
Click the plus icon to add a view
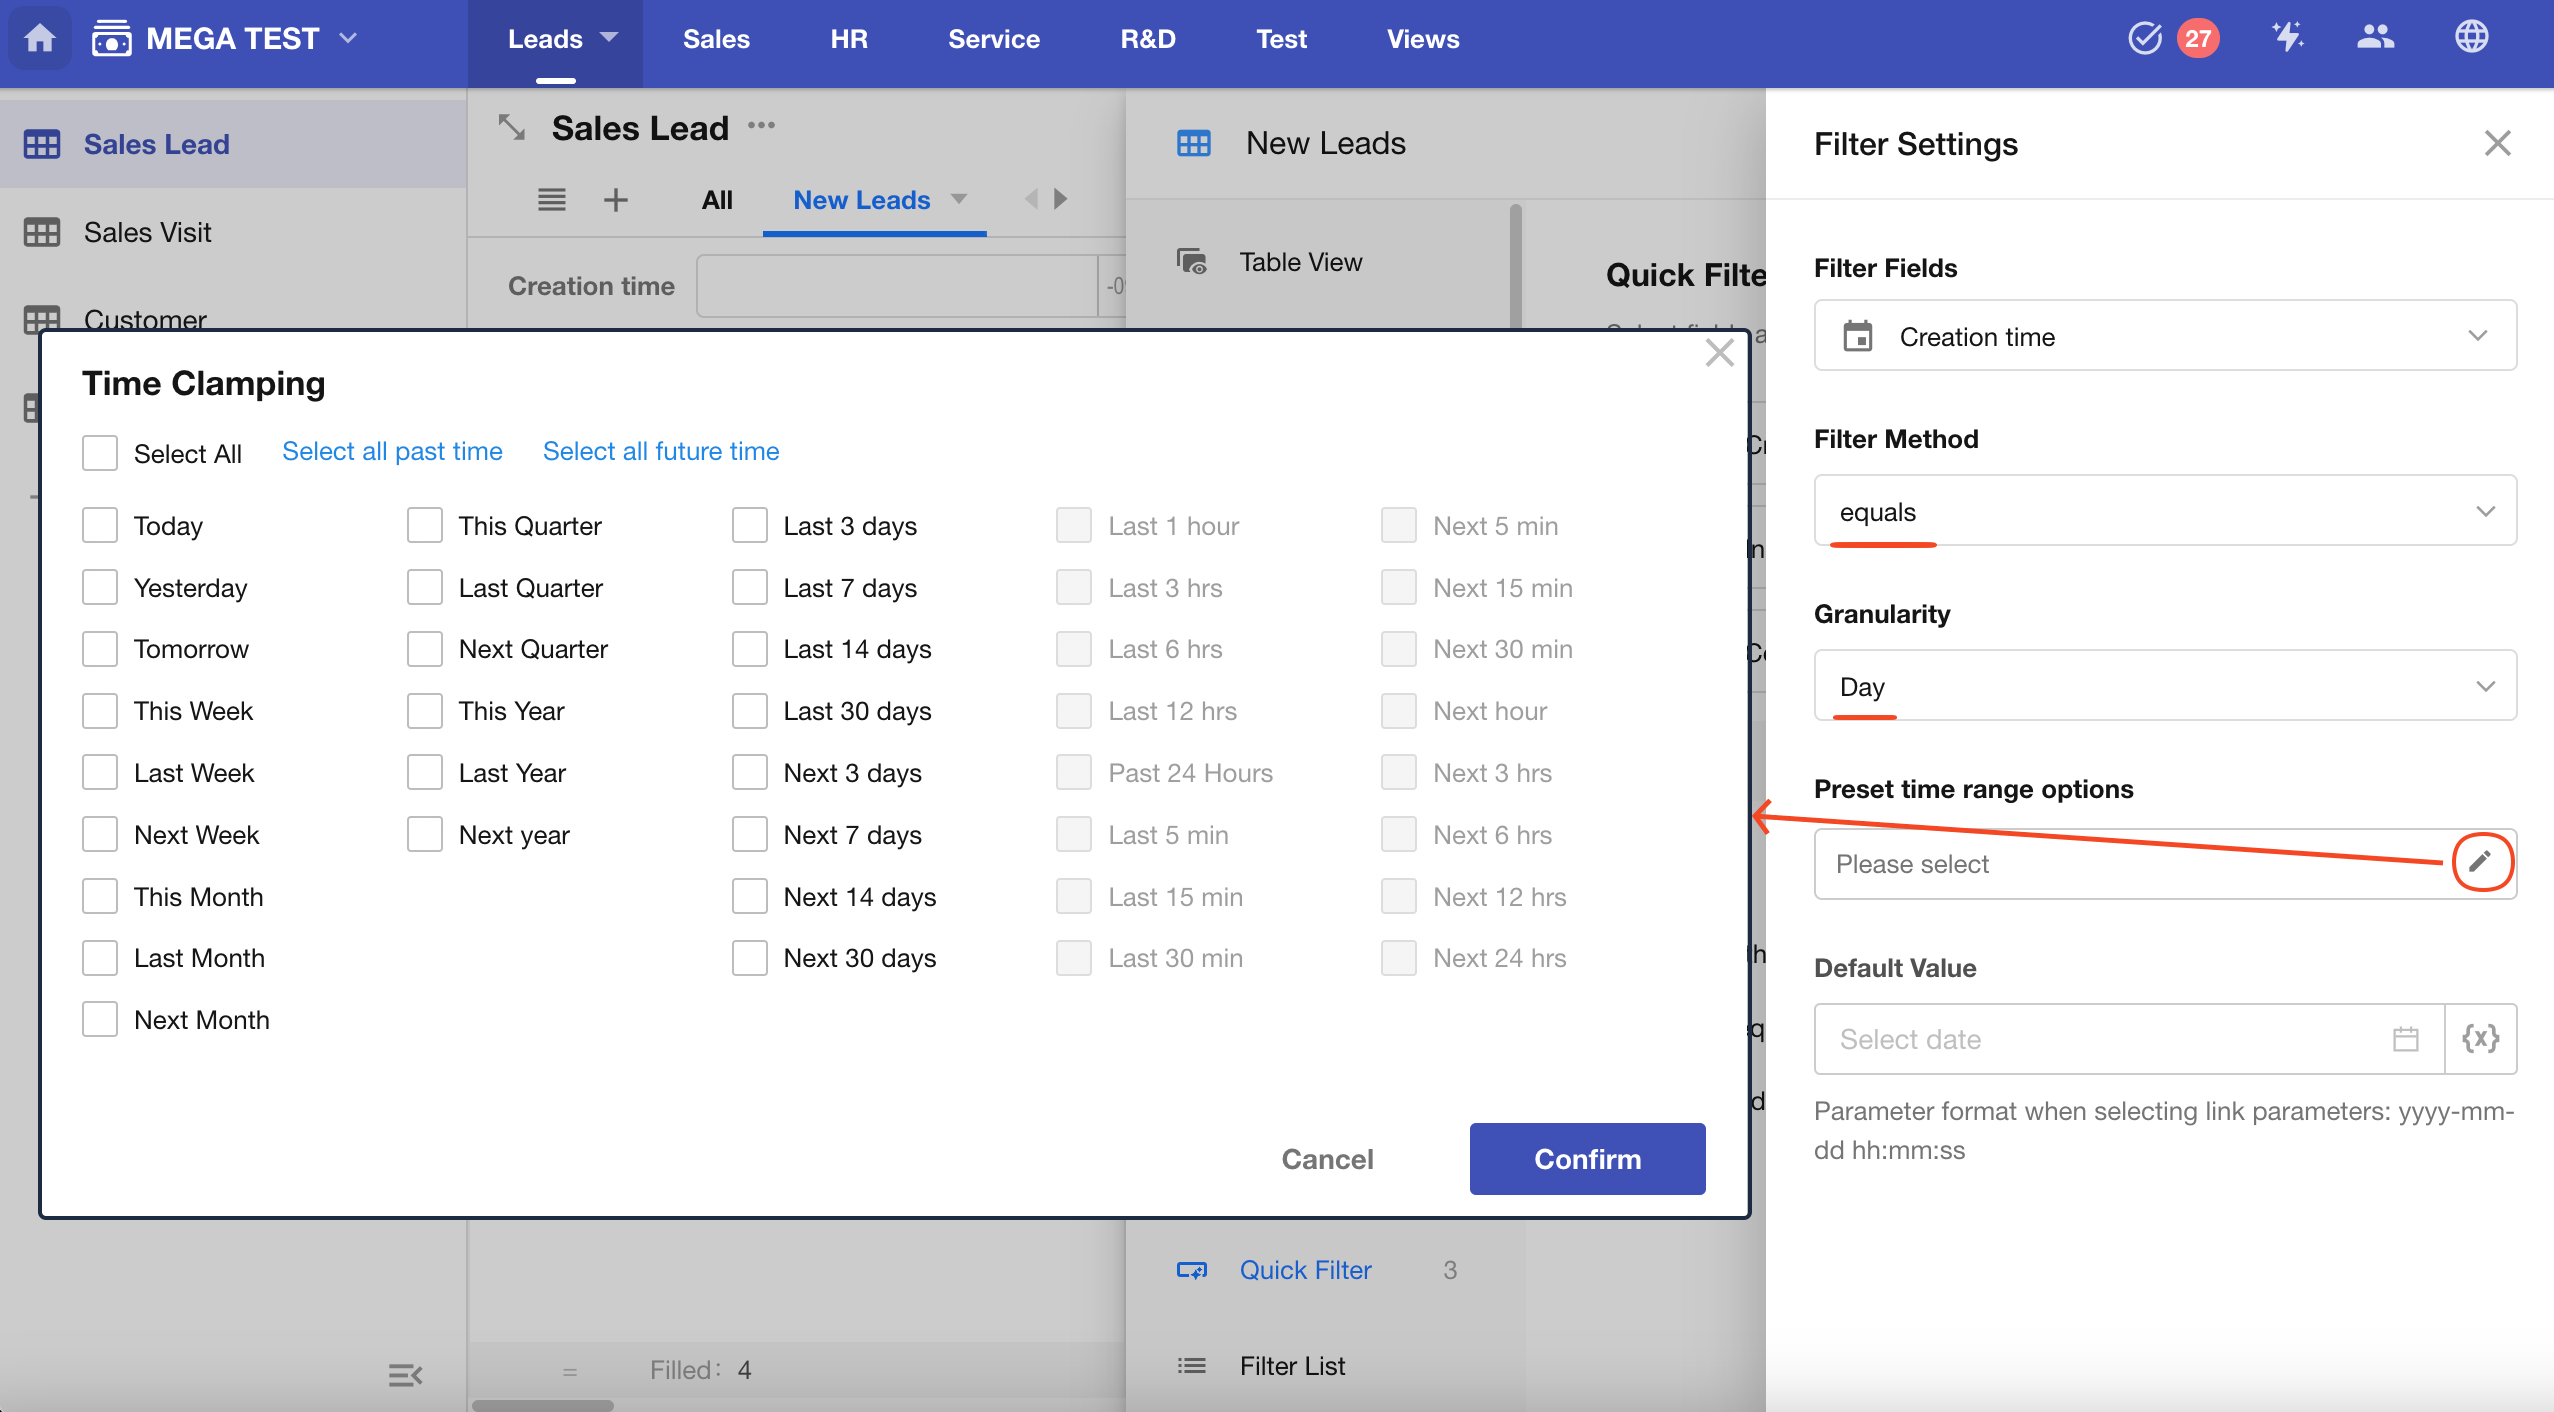[x=616, y=200]
